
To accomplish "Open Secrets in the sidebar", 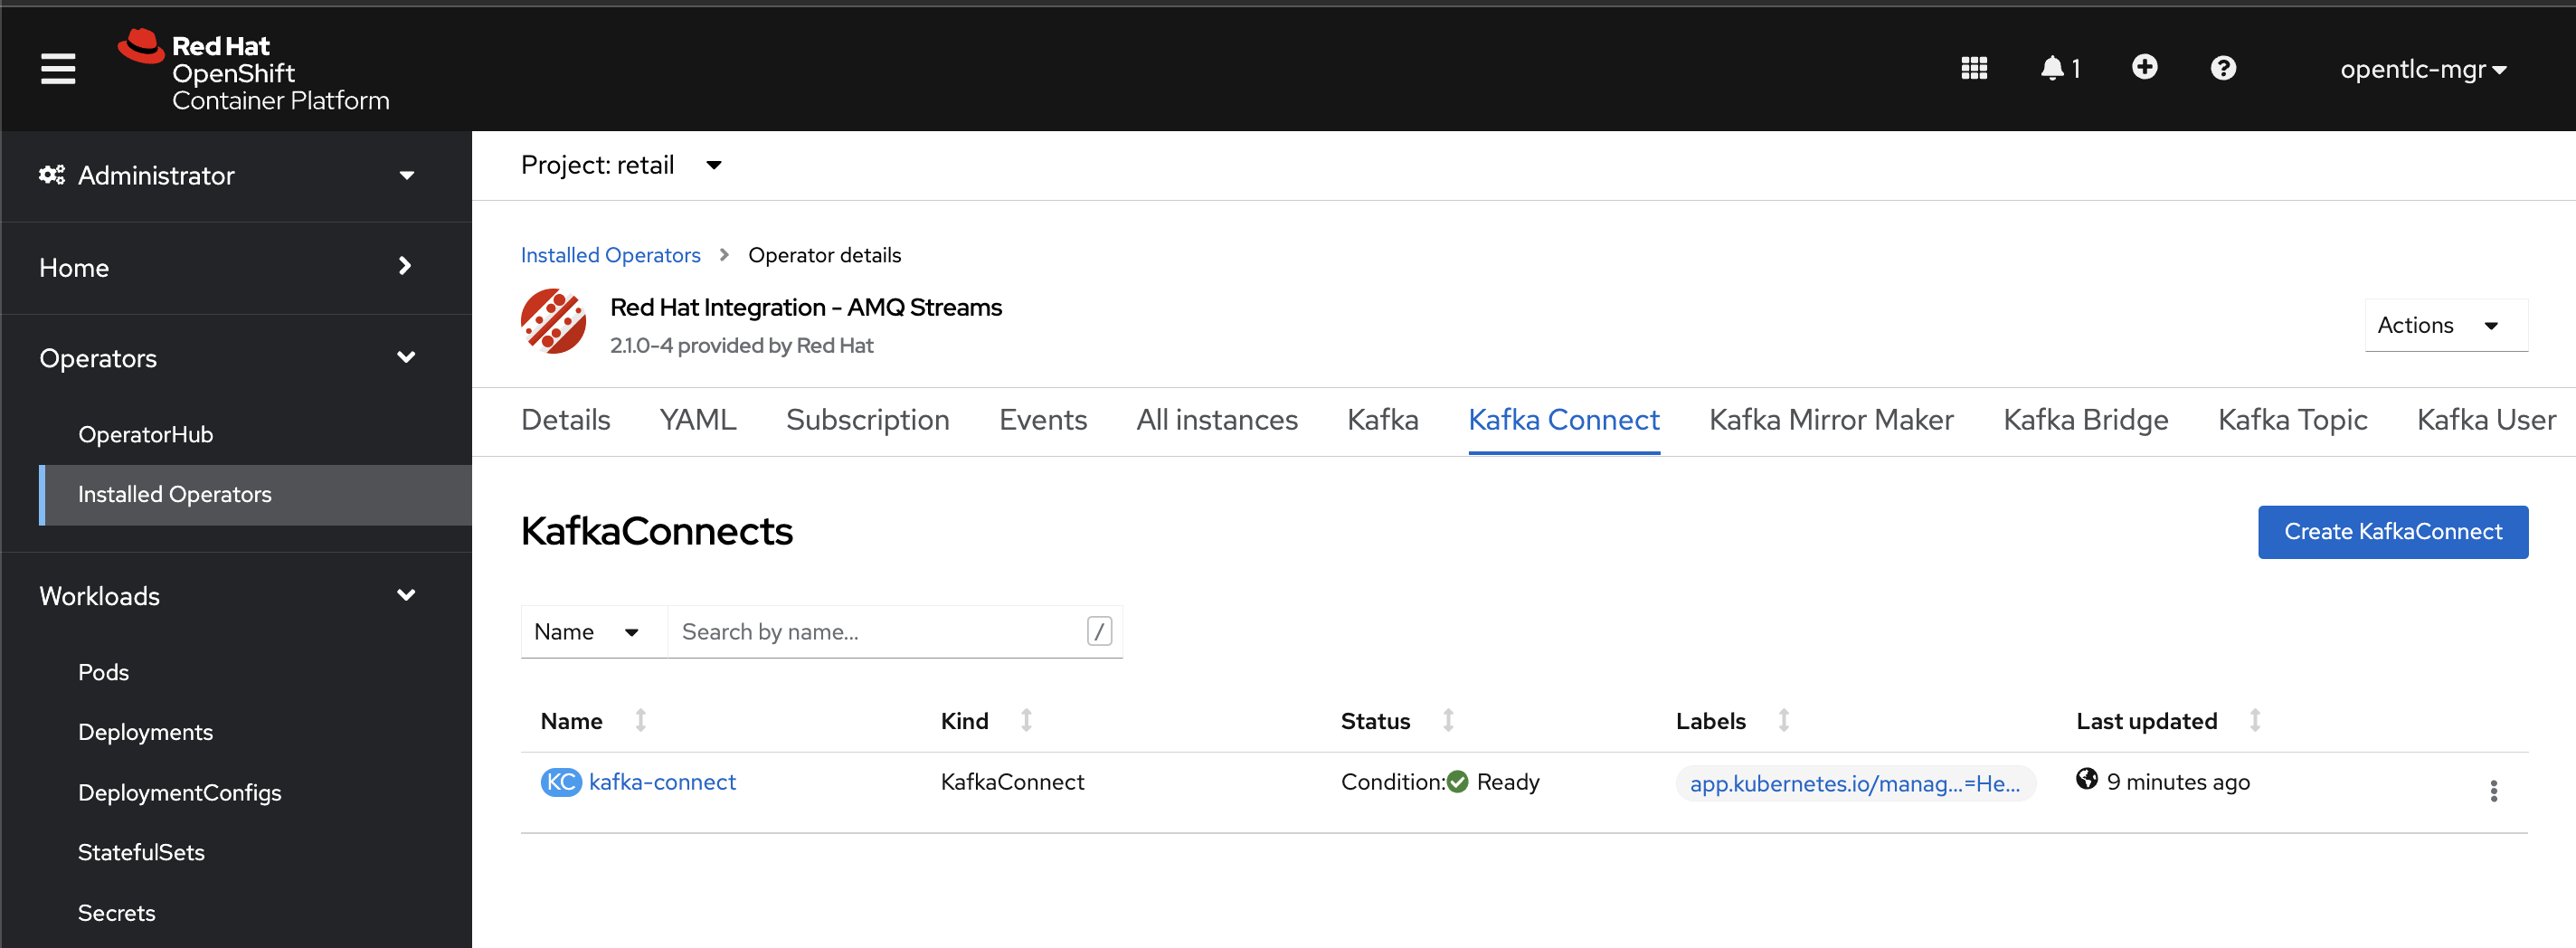I will tap(116, 913).
